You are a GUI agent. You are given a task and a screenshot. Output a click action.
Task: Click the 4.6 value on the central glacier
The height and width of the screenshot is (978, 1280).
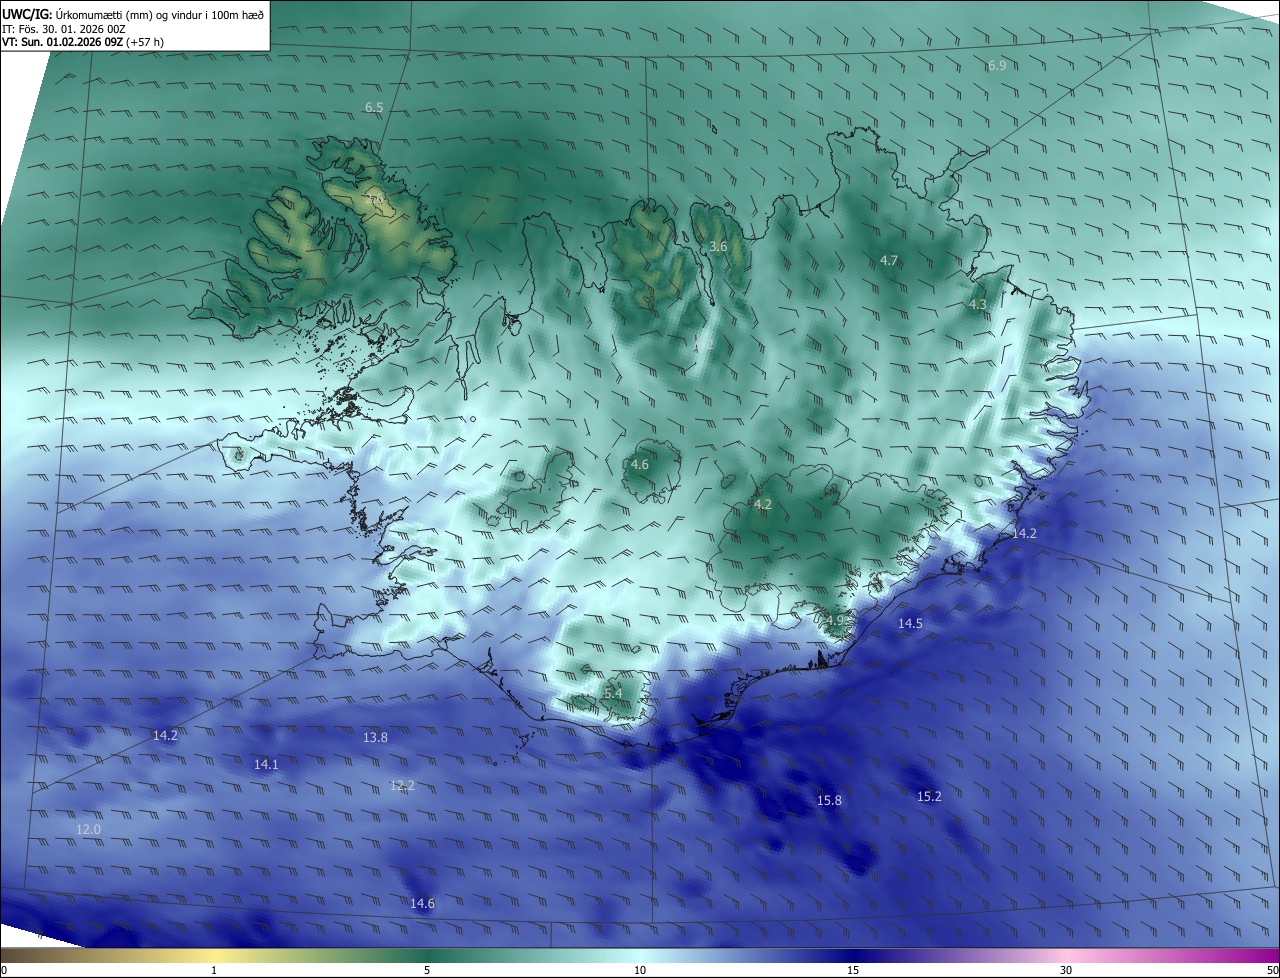[640, 464]
